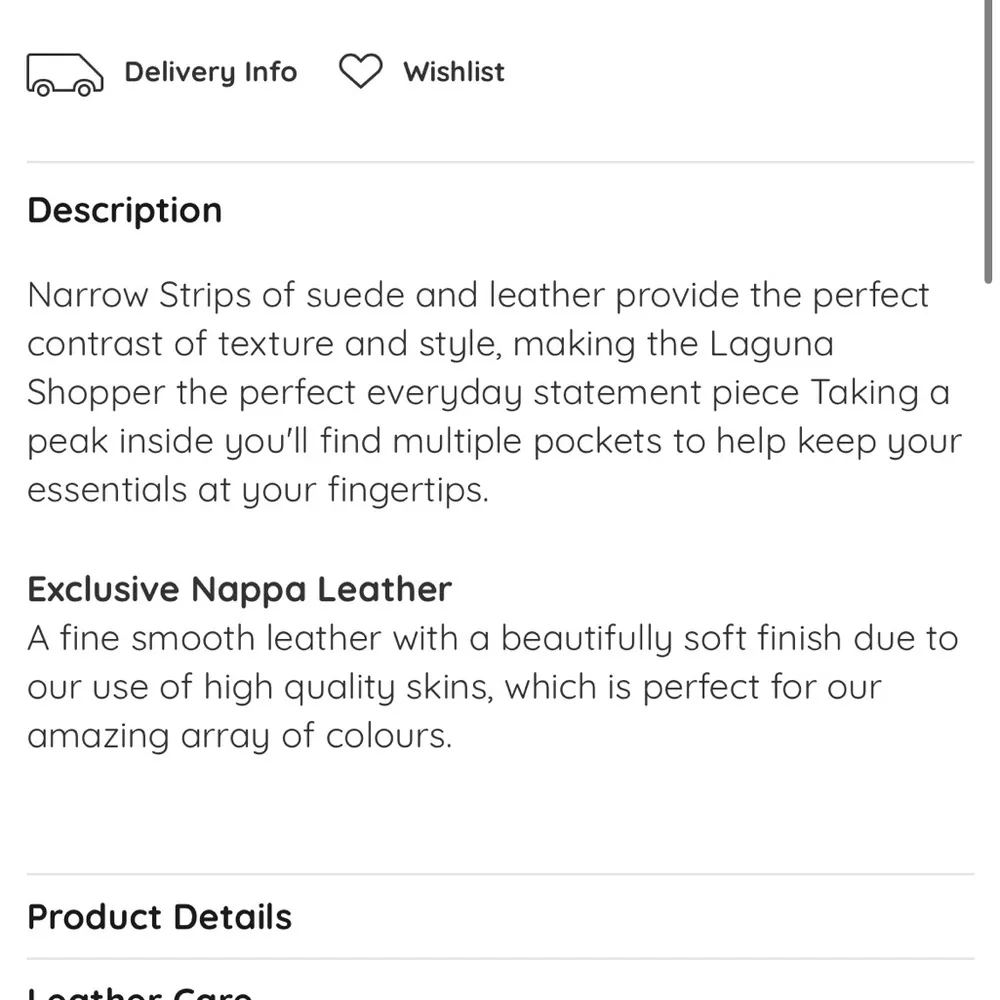Viewport: 1000px width, 1000px height.
Task: Click the Exclusive Nappa Leather heading
Action: coord(239,589)
